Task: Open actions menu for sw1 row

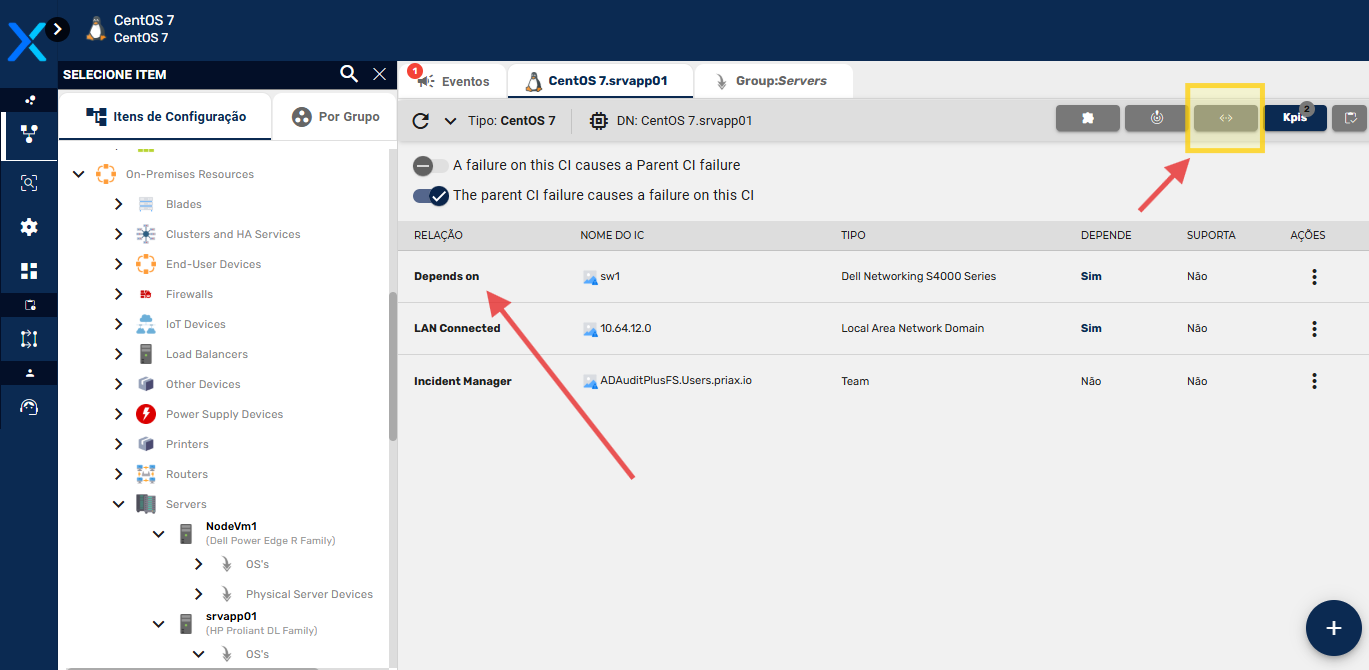Action: 1314,277
